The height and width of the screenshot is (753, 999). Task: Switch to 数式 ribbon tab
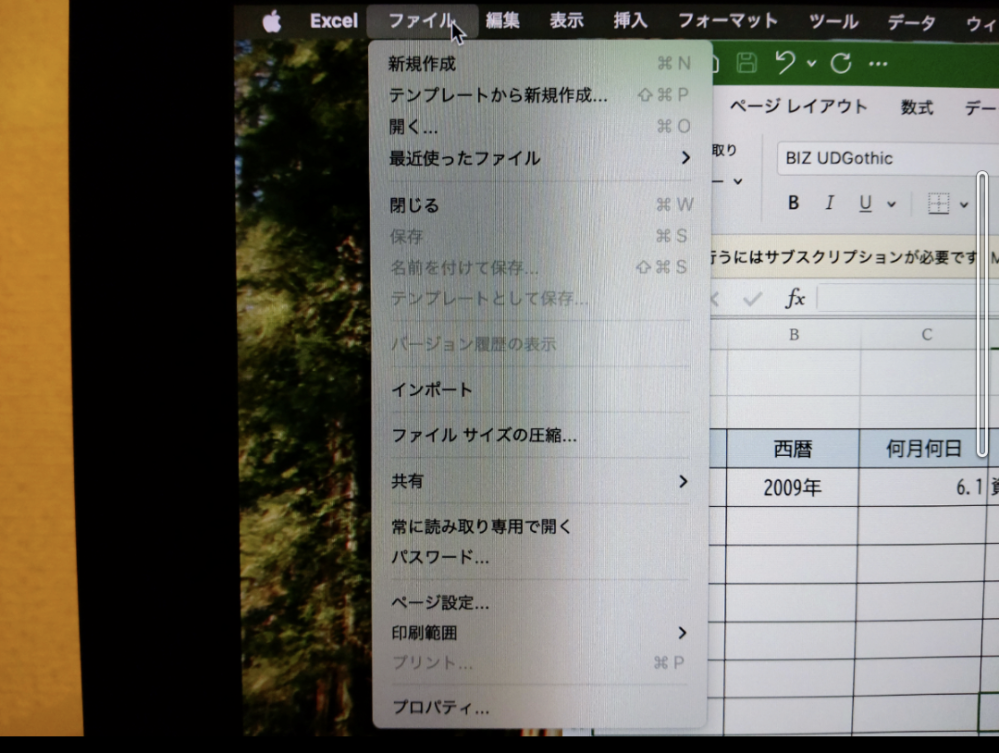917,107
